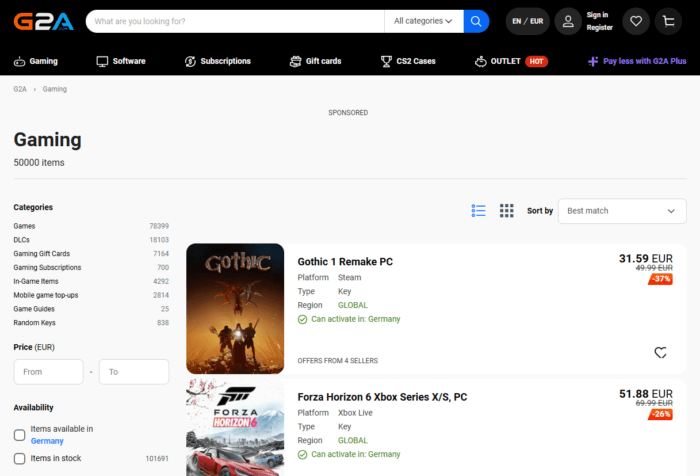Open the EN / EUR language currency selector
The width and height of the screenshot is (700, 476).
[x=527, y=21]
